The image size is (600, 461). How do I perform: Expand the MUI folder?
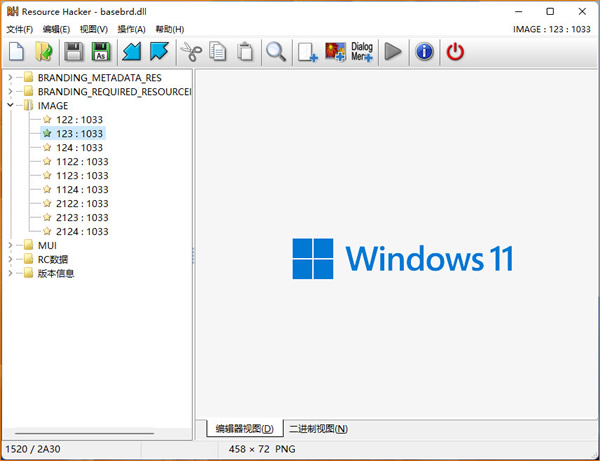coord(10,245)
